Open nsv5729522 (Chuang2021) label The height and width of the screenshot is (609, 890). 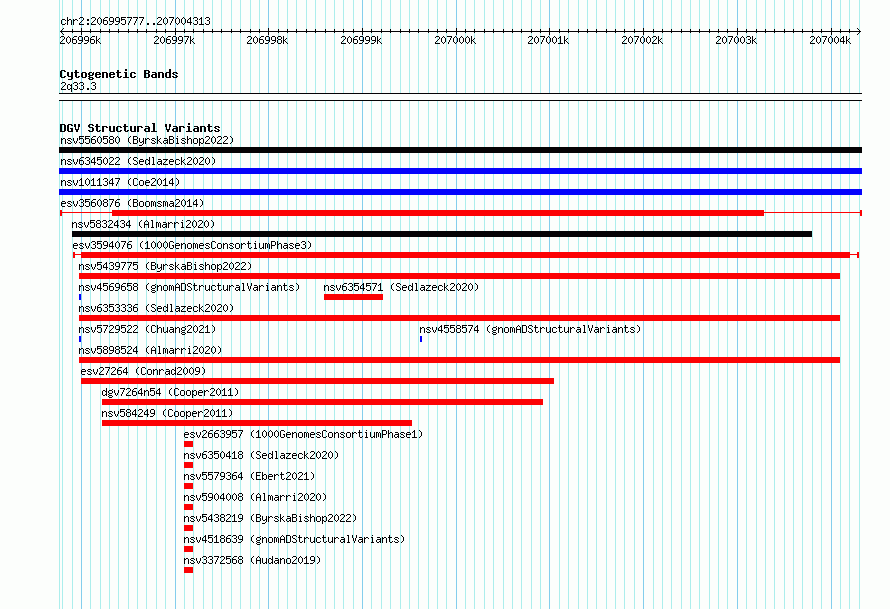[147, 329]
